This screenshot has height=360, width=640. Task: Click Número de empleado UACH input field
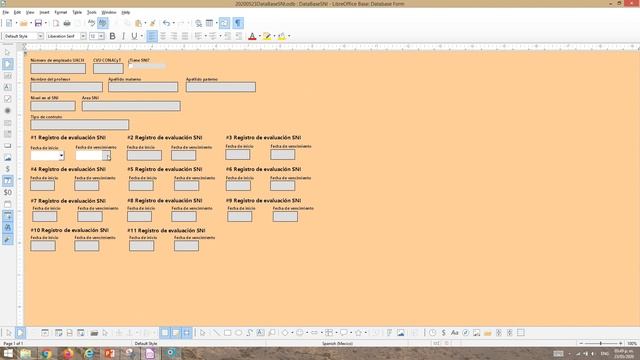tap(58, 68)
